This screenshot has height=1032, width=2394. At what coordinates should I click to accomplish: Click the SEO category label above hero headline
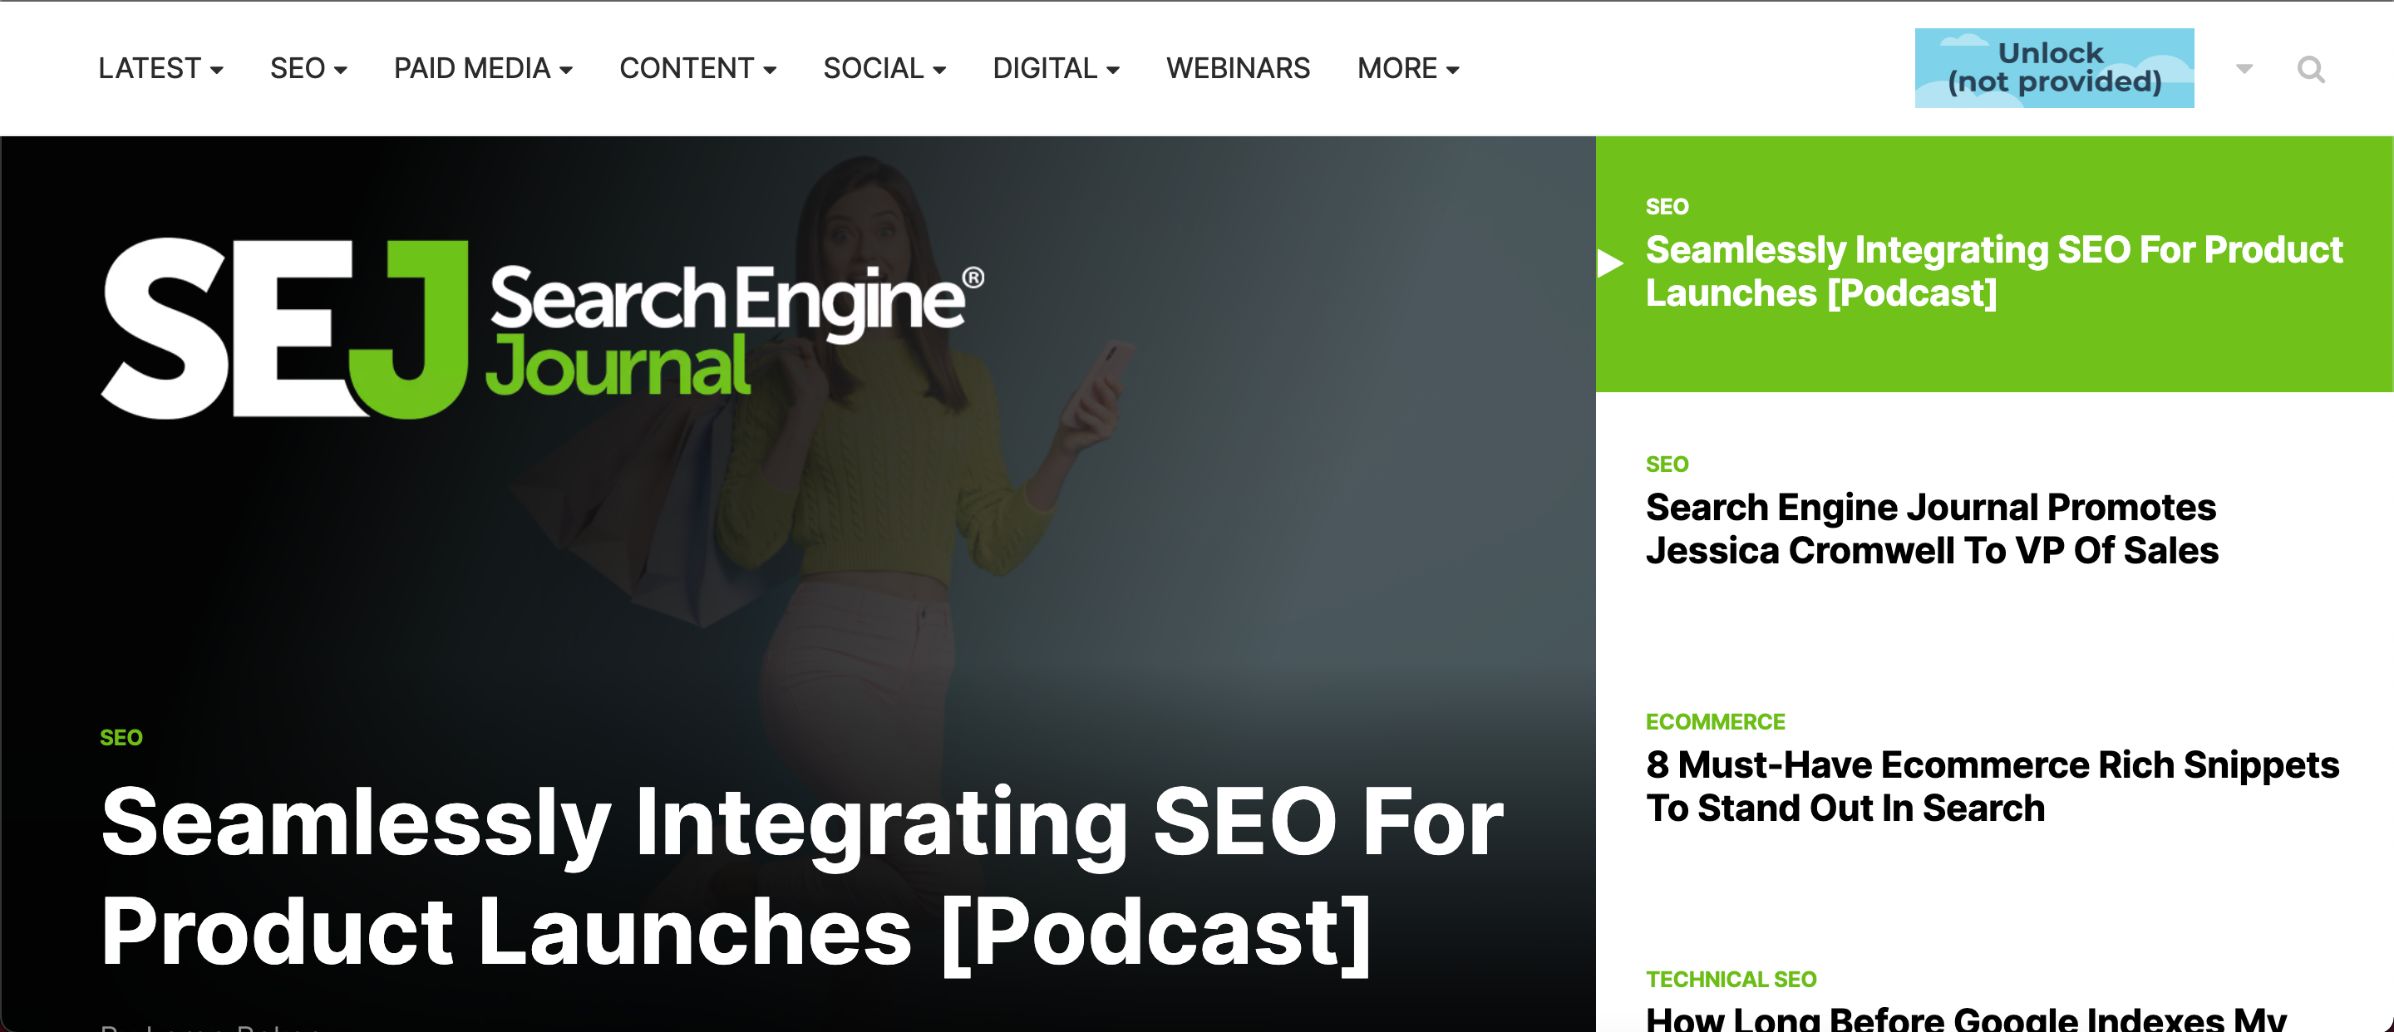click(121, 738)
